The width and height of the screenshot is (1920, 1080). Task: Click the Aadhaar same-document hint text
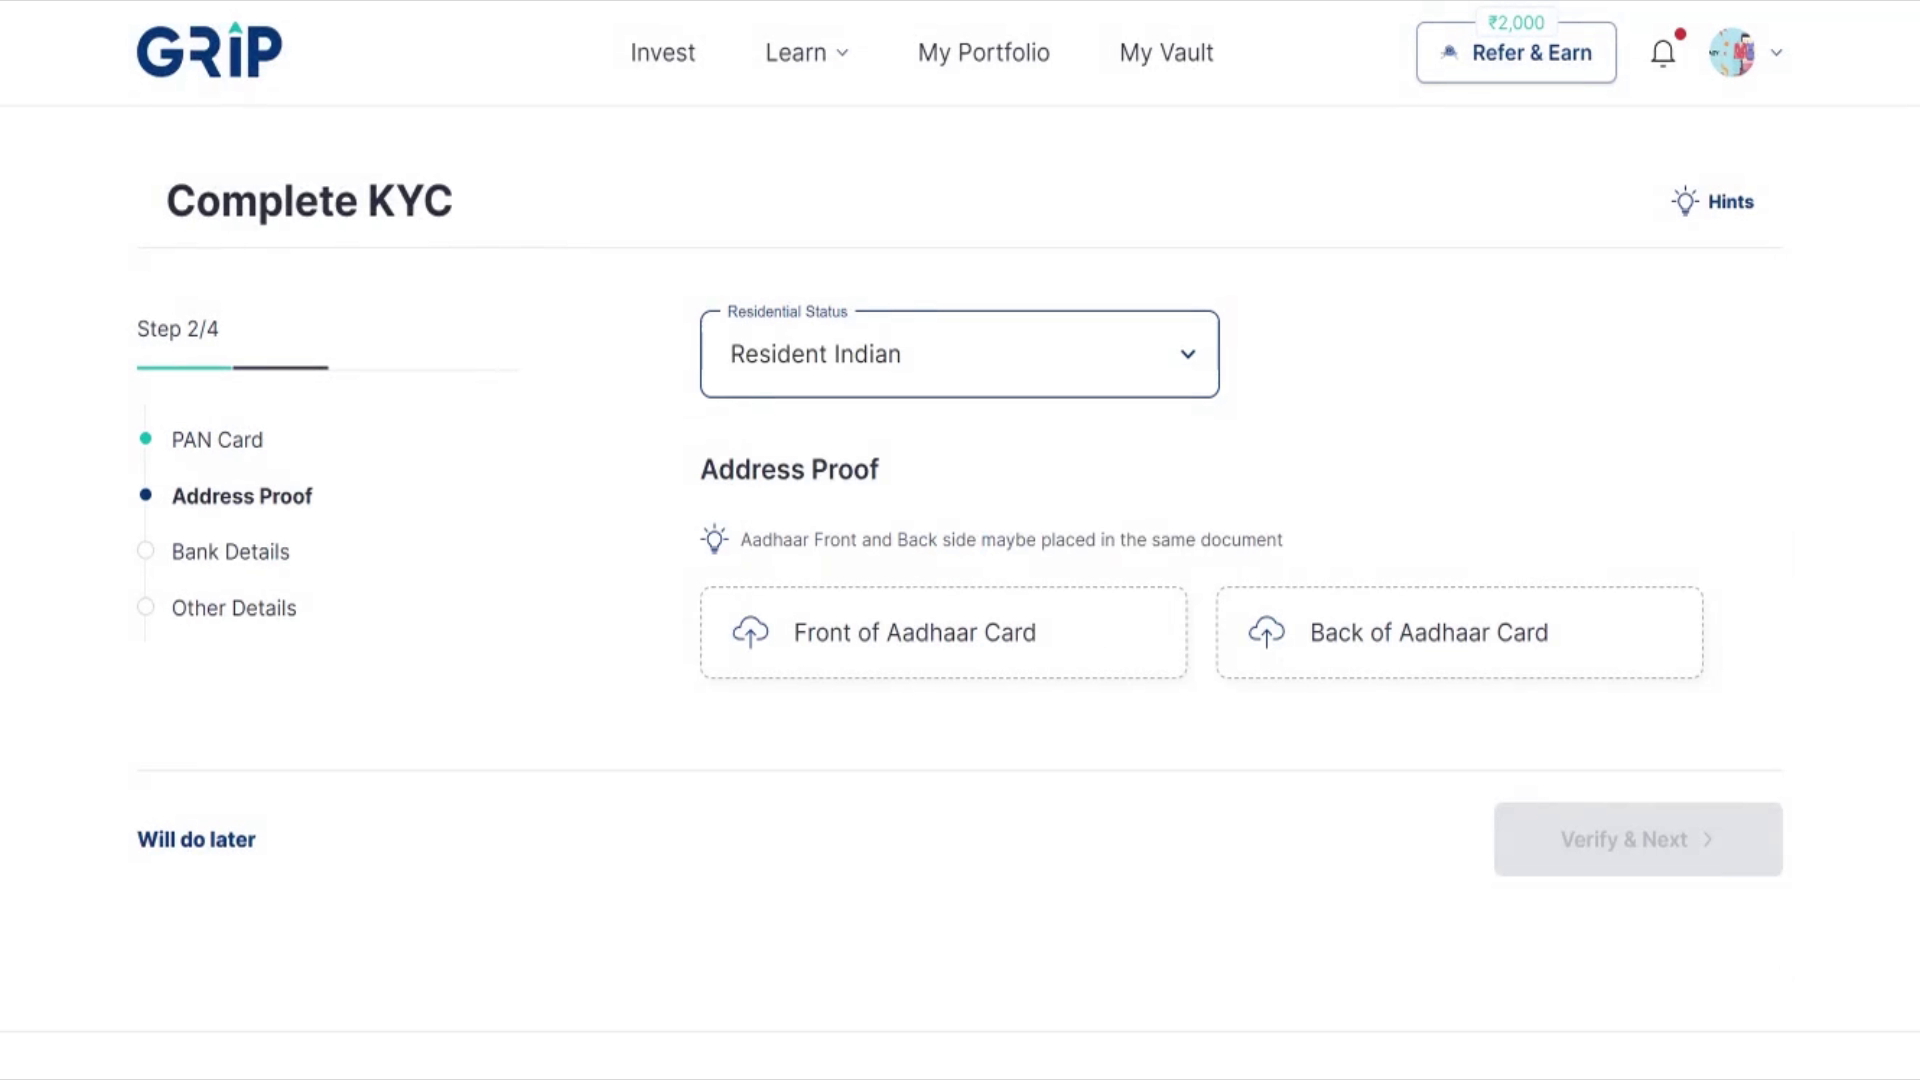click(1011, 540)
